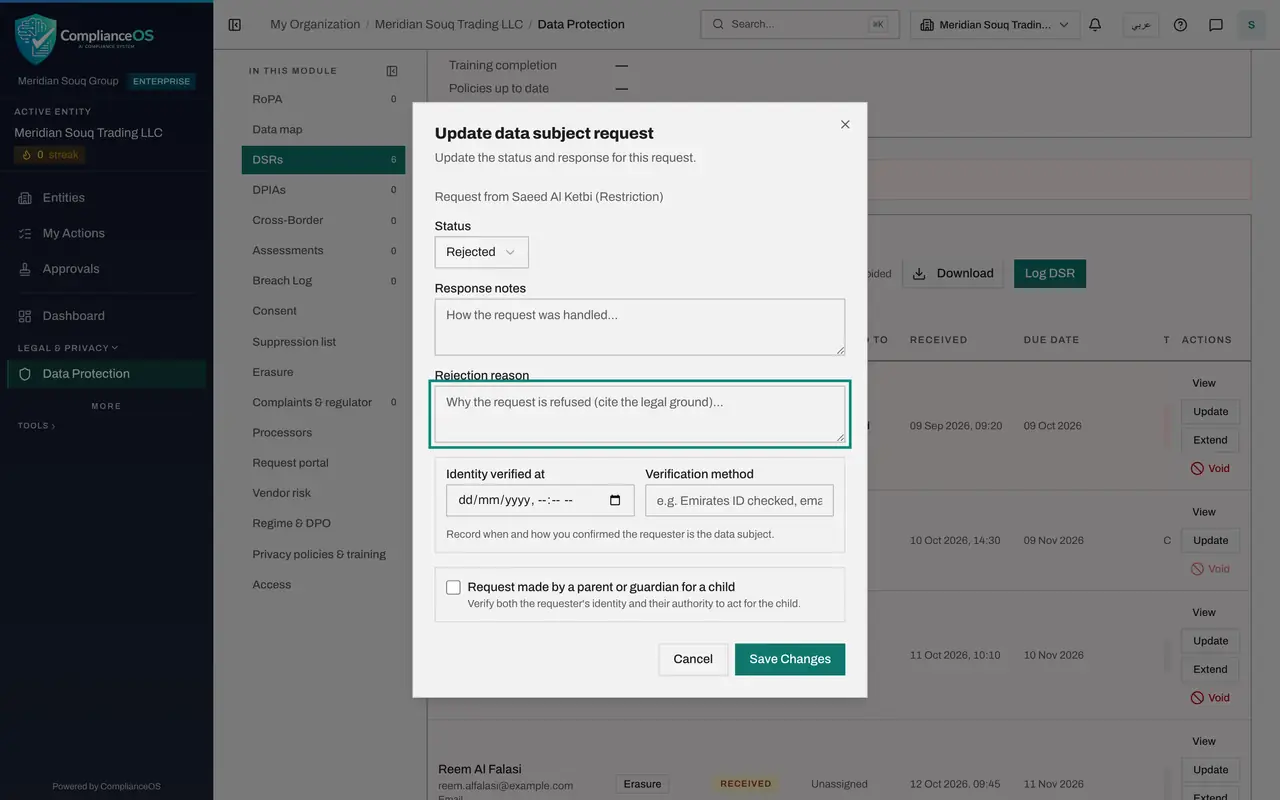Image resolution: width=1280 pixels, height=800 pixels.
Task: Collapse the In This Module panel icon
Action: pyautogui.click(x=392, y=71)
